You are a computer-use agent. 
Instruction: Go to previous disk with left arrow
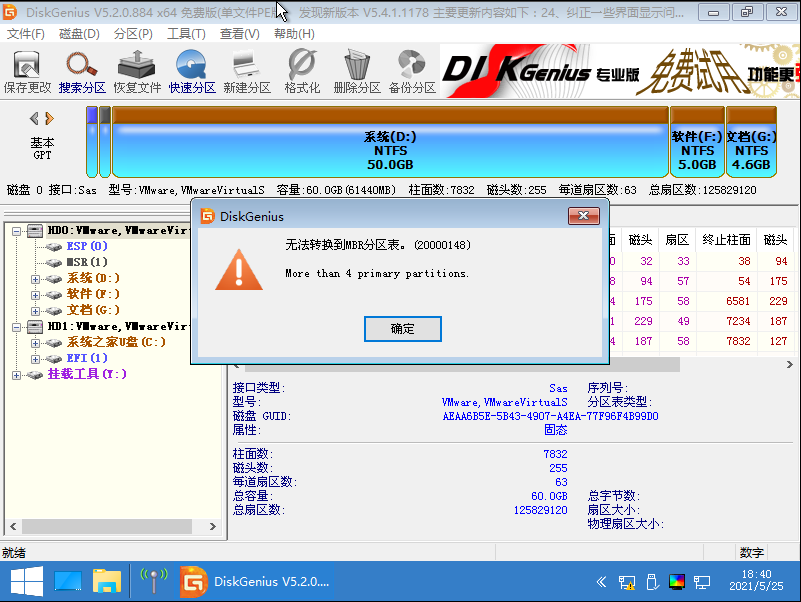(34, 119)
